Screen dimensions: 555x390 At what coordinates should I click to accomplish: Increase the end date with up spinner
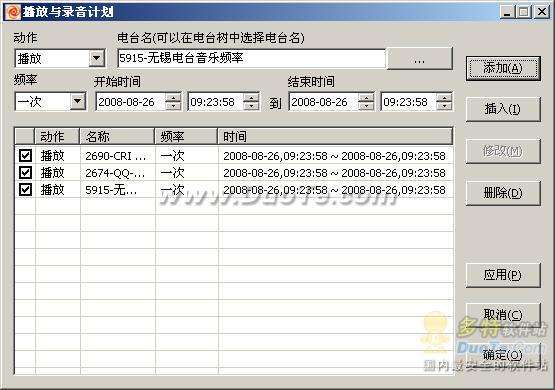pyautogui.click(x=366, y=98)
